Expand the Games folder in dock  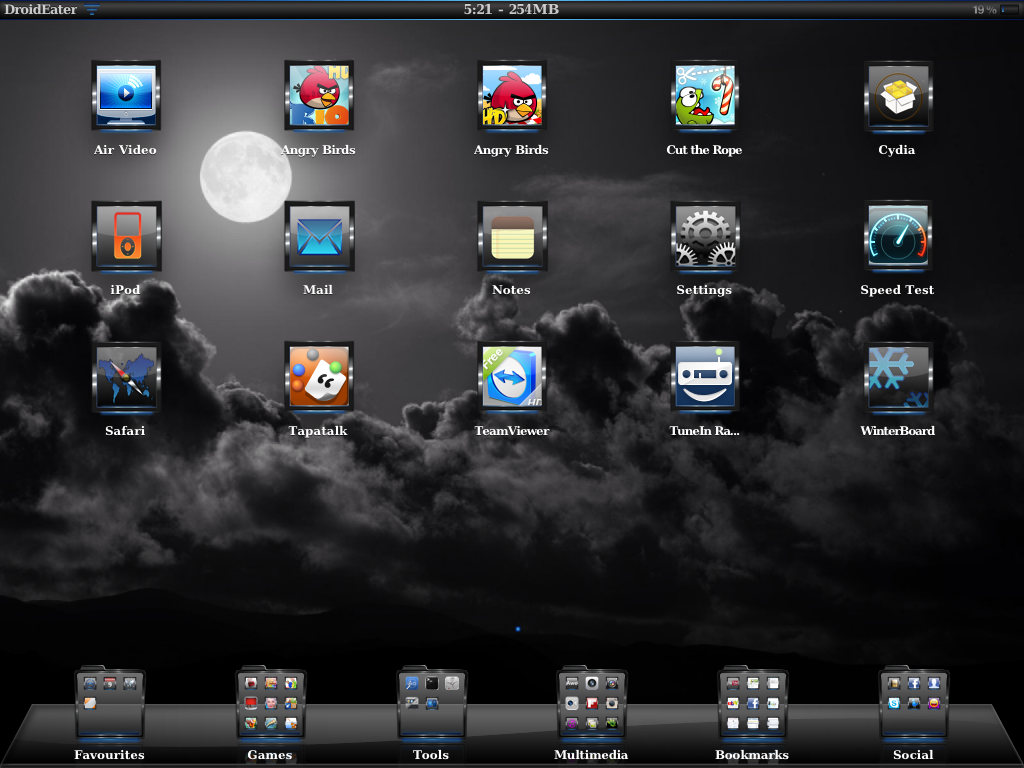270,704
